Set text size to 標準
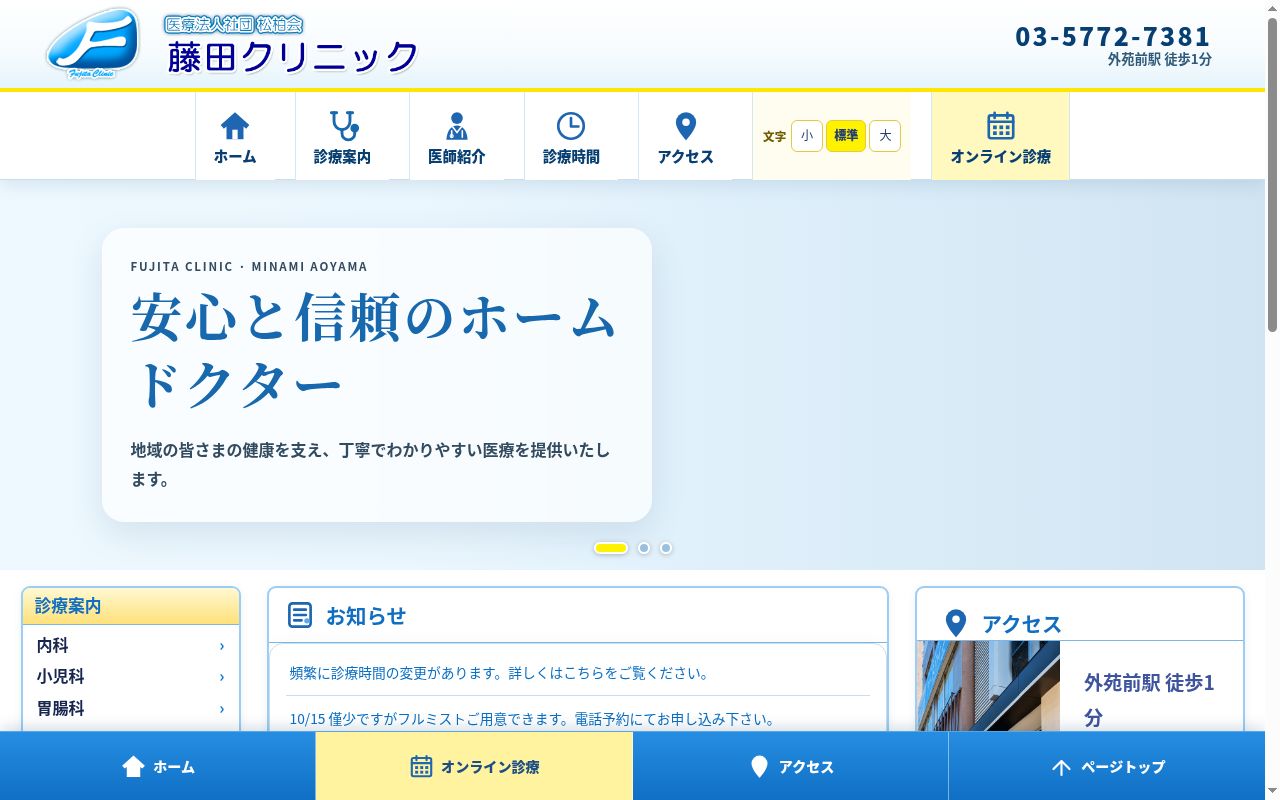The image size is (1280, 800). pyautogui.click(x=846, y=136)
